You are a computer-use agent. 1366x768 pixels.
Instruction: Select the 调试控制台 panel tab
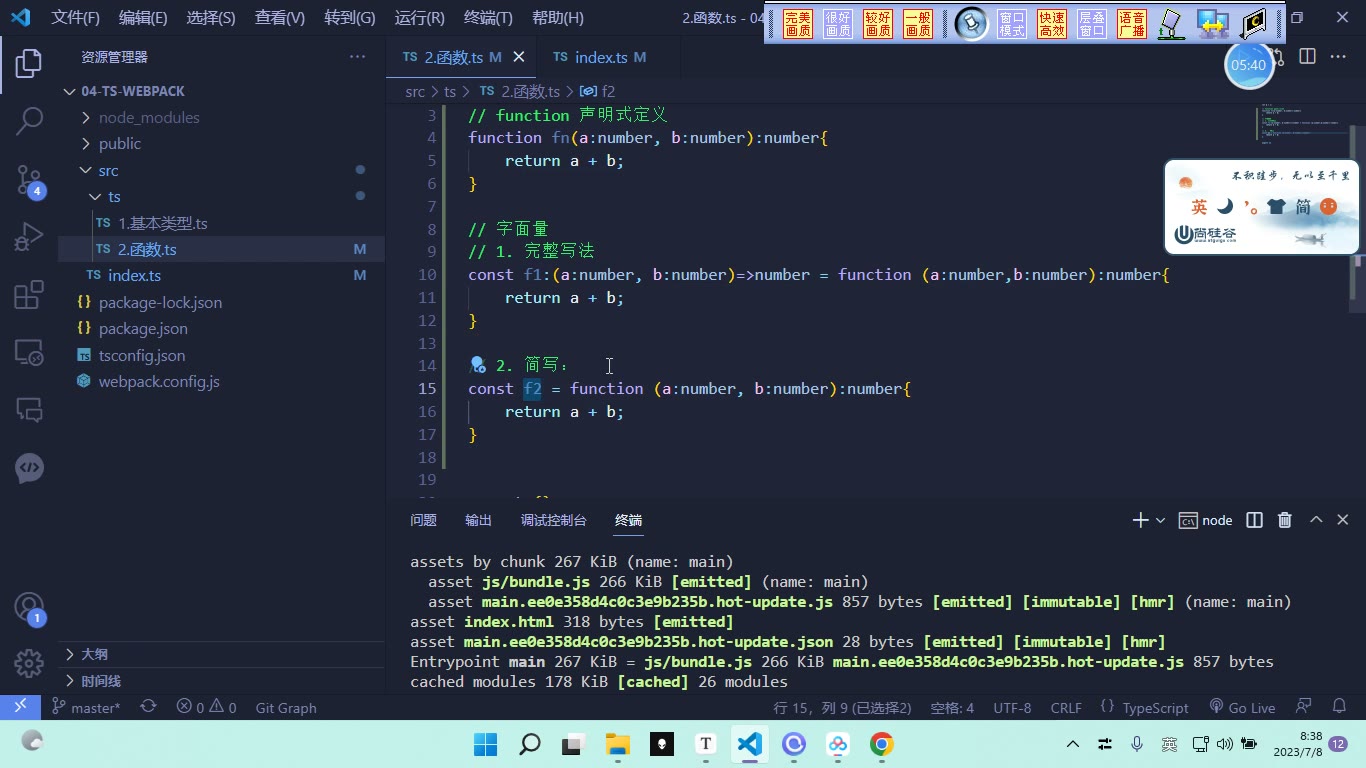tap(553, 520)
